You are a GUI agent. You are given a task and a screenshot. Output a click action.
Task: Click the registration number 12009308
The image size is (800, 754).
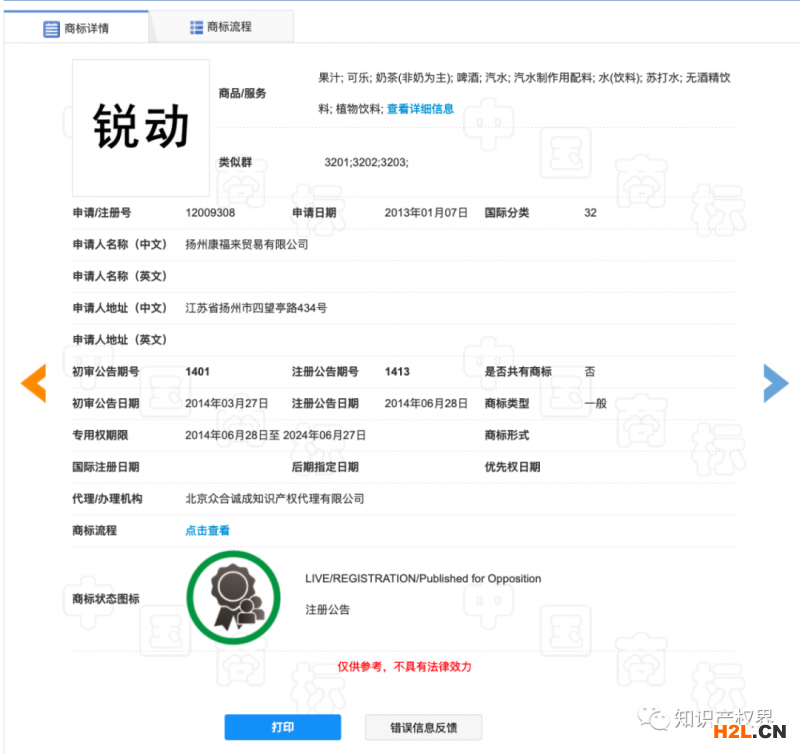click(x=210, y=213)
